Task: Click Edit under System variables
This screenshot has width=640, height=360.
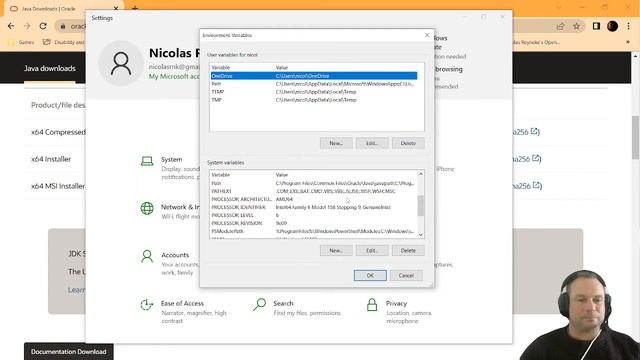Action: click(372, 251)
